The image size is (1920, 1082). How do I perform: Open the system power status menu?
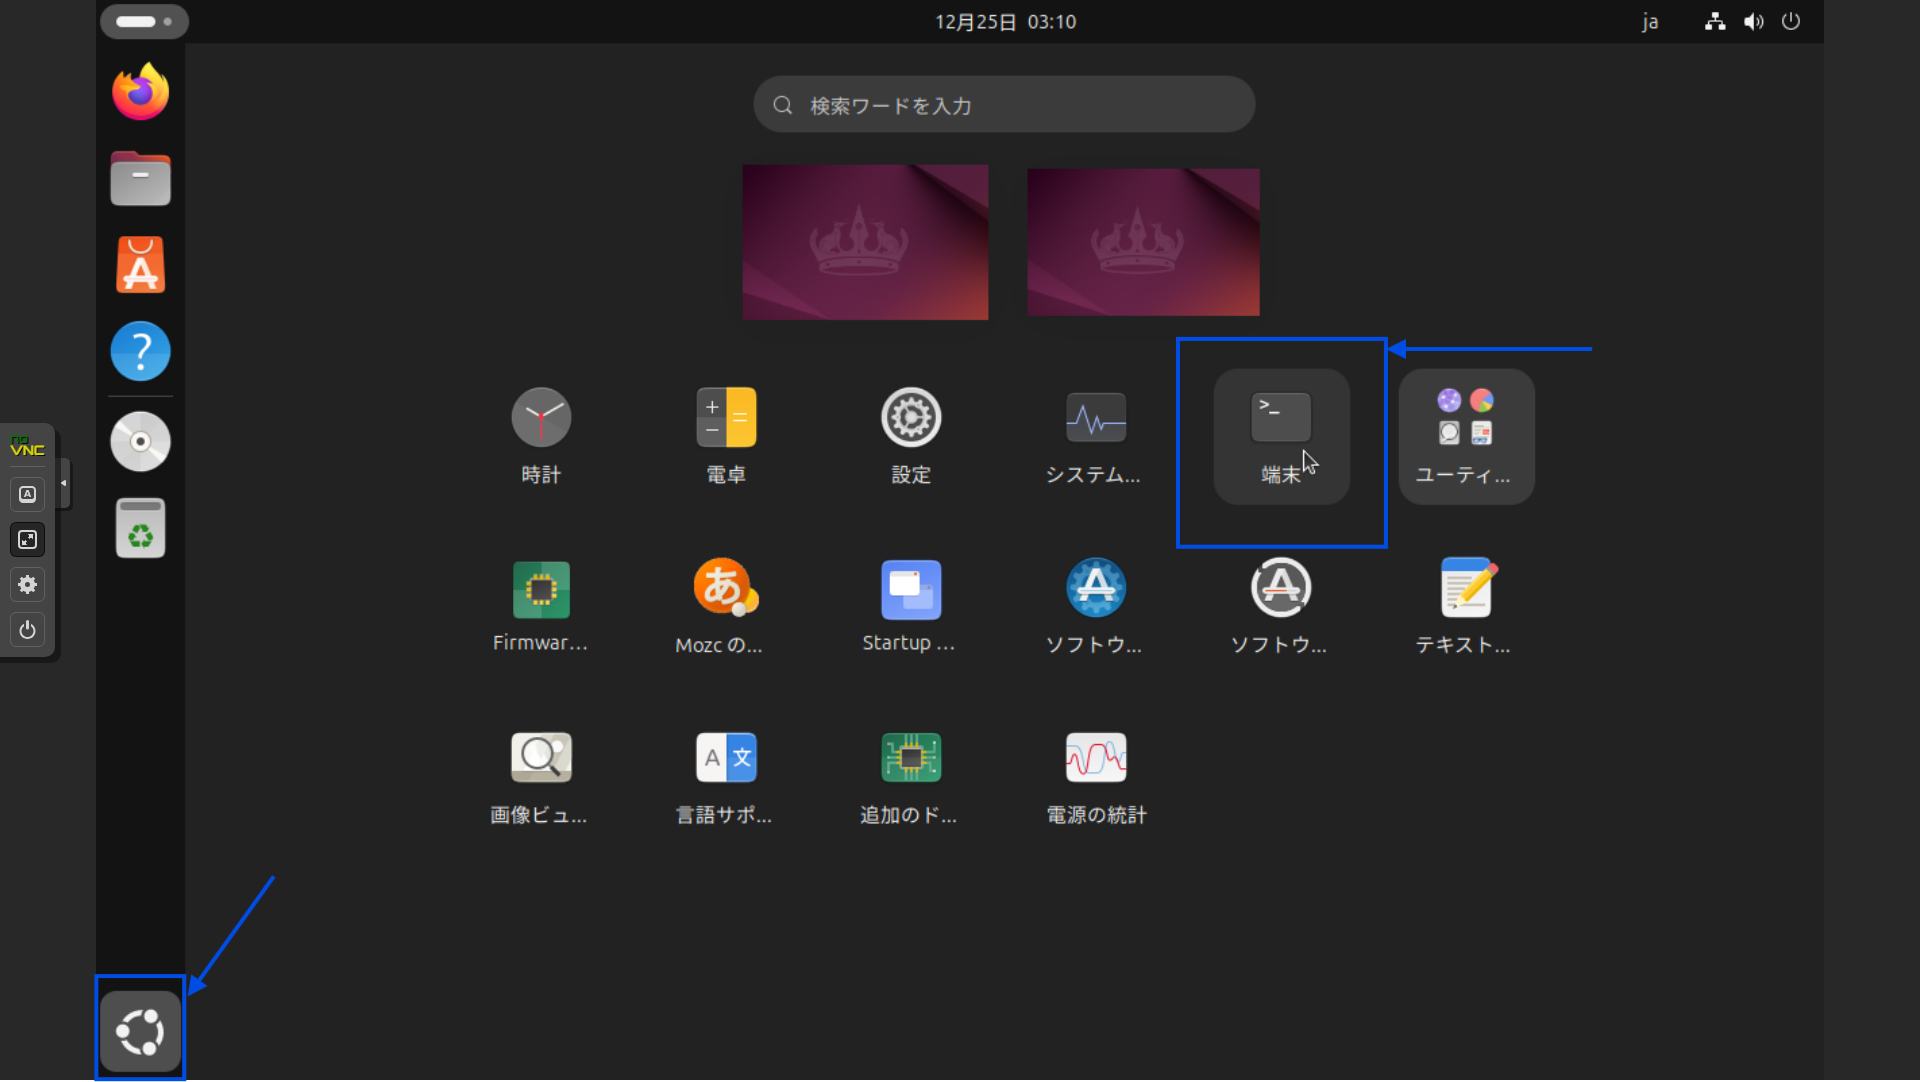click(1790, 21)
